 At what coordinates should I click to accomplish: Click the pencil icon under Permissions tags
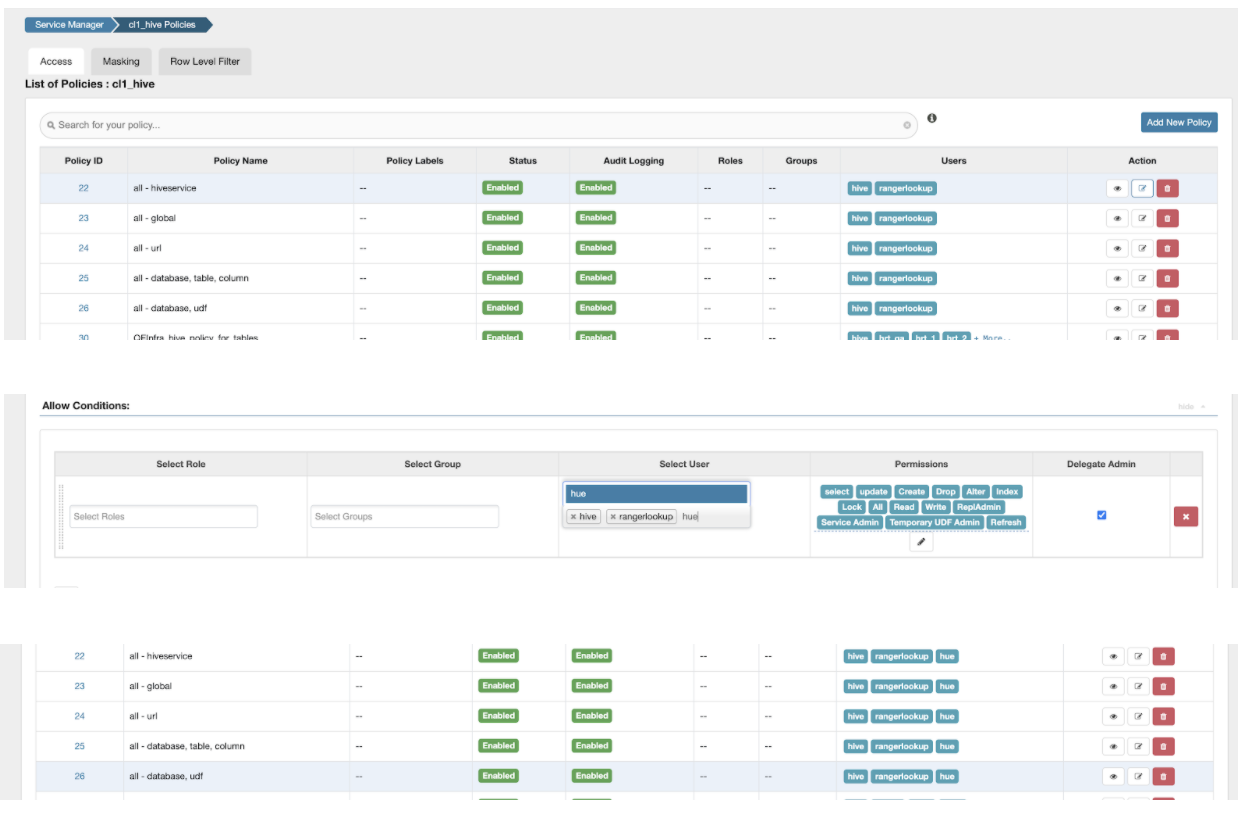(x=921, y=542)
